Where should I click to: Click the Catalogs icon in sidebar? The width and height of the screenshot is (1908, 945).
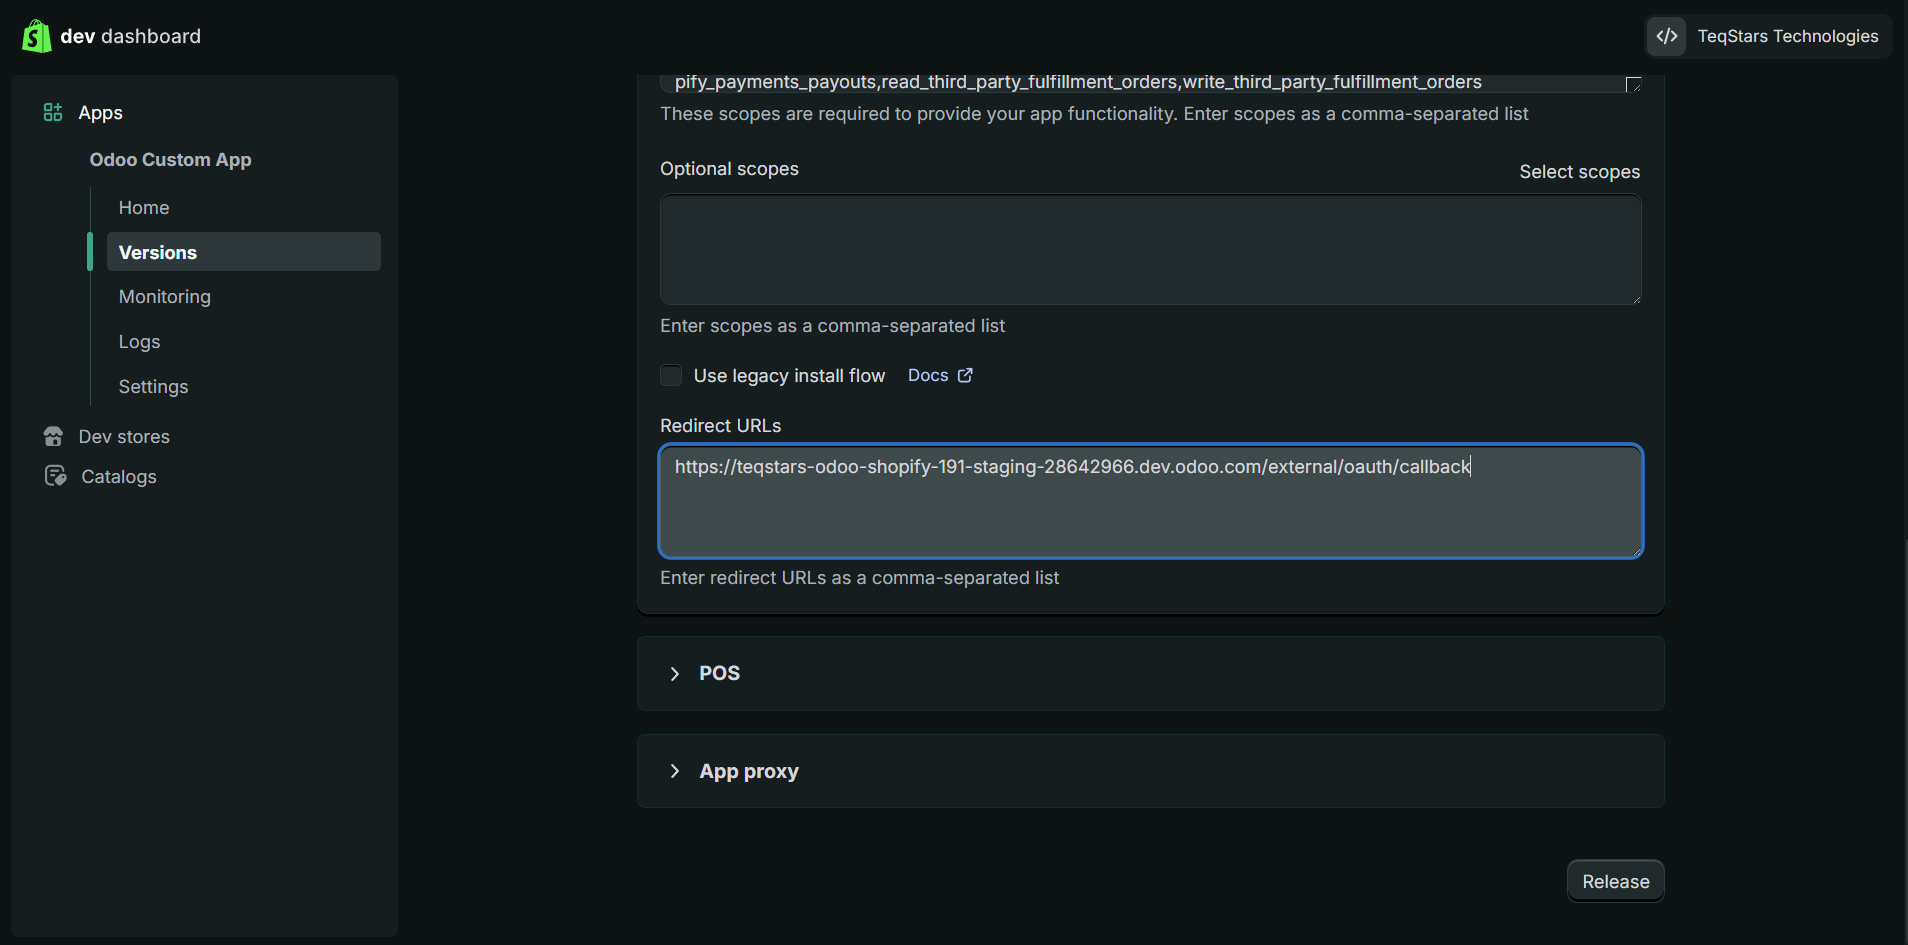[55, 476]
